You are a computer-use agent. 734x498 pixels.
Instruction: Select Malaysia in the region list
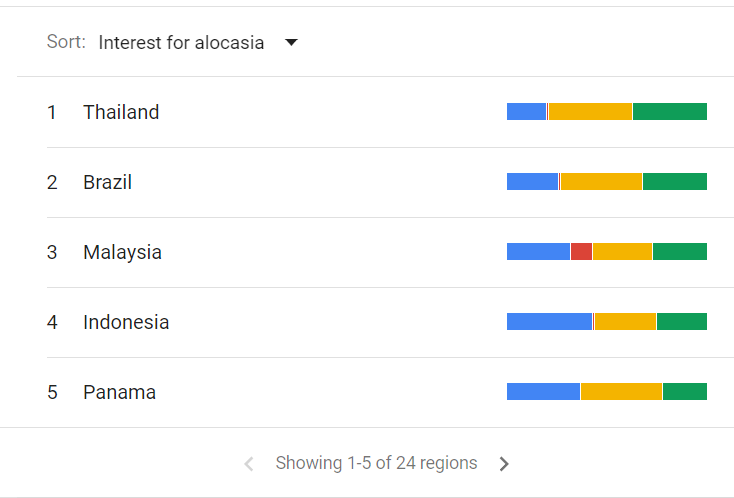tap(122, 252)
